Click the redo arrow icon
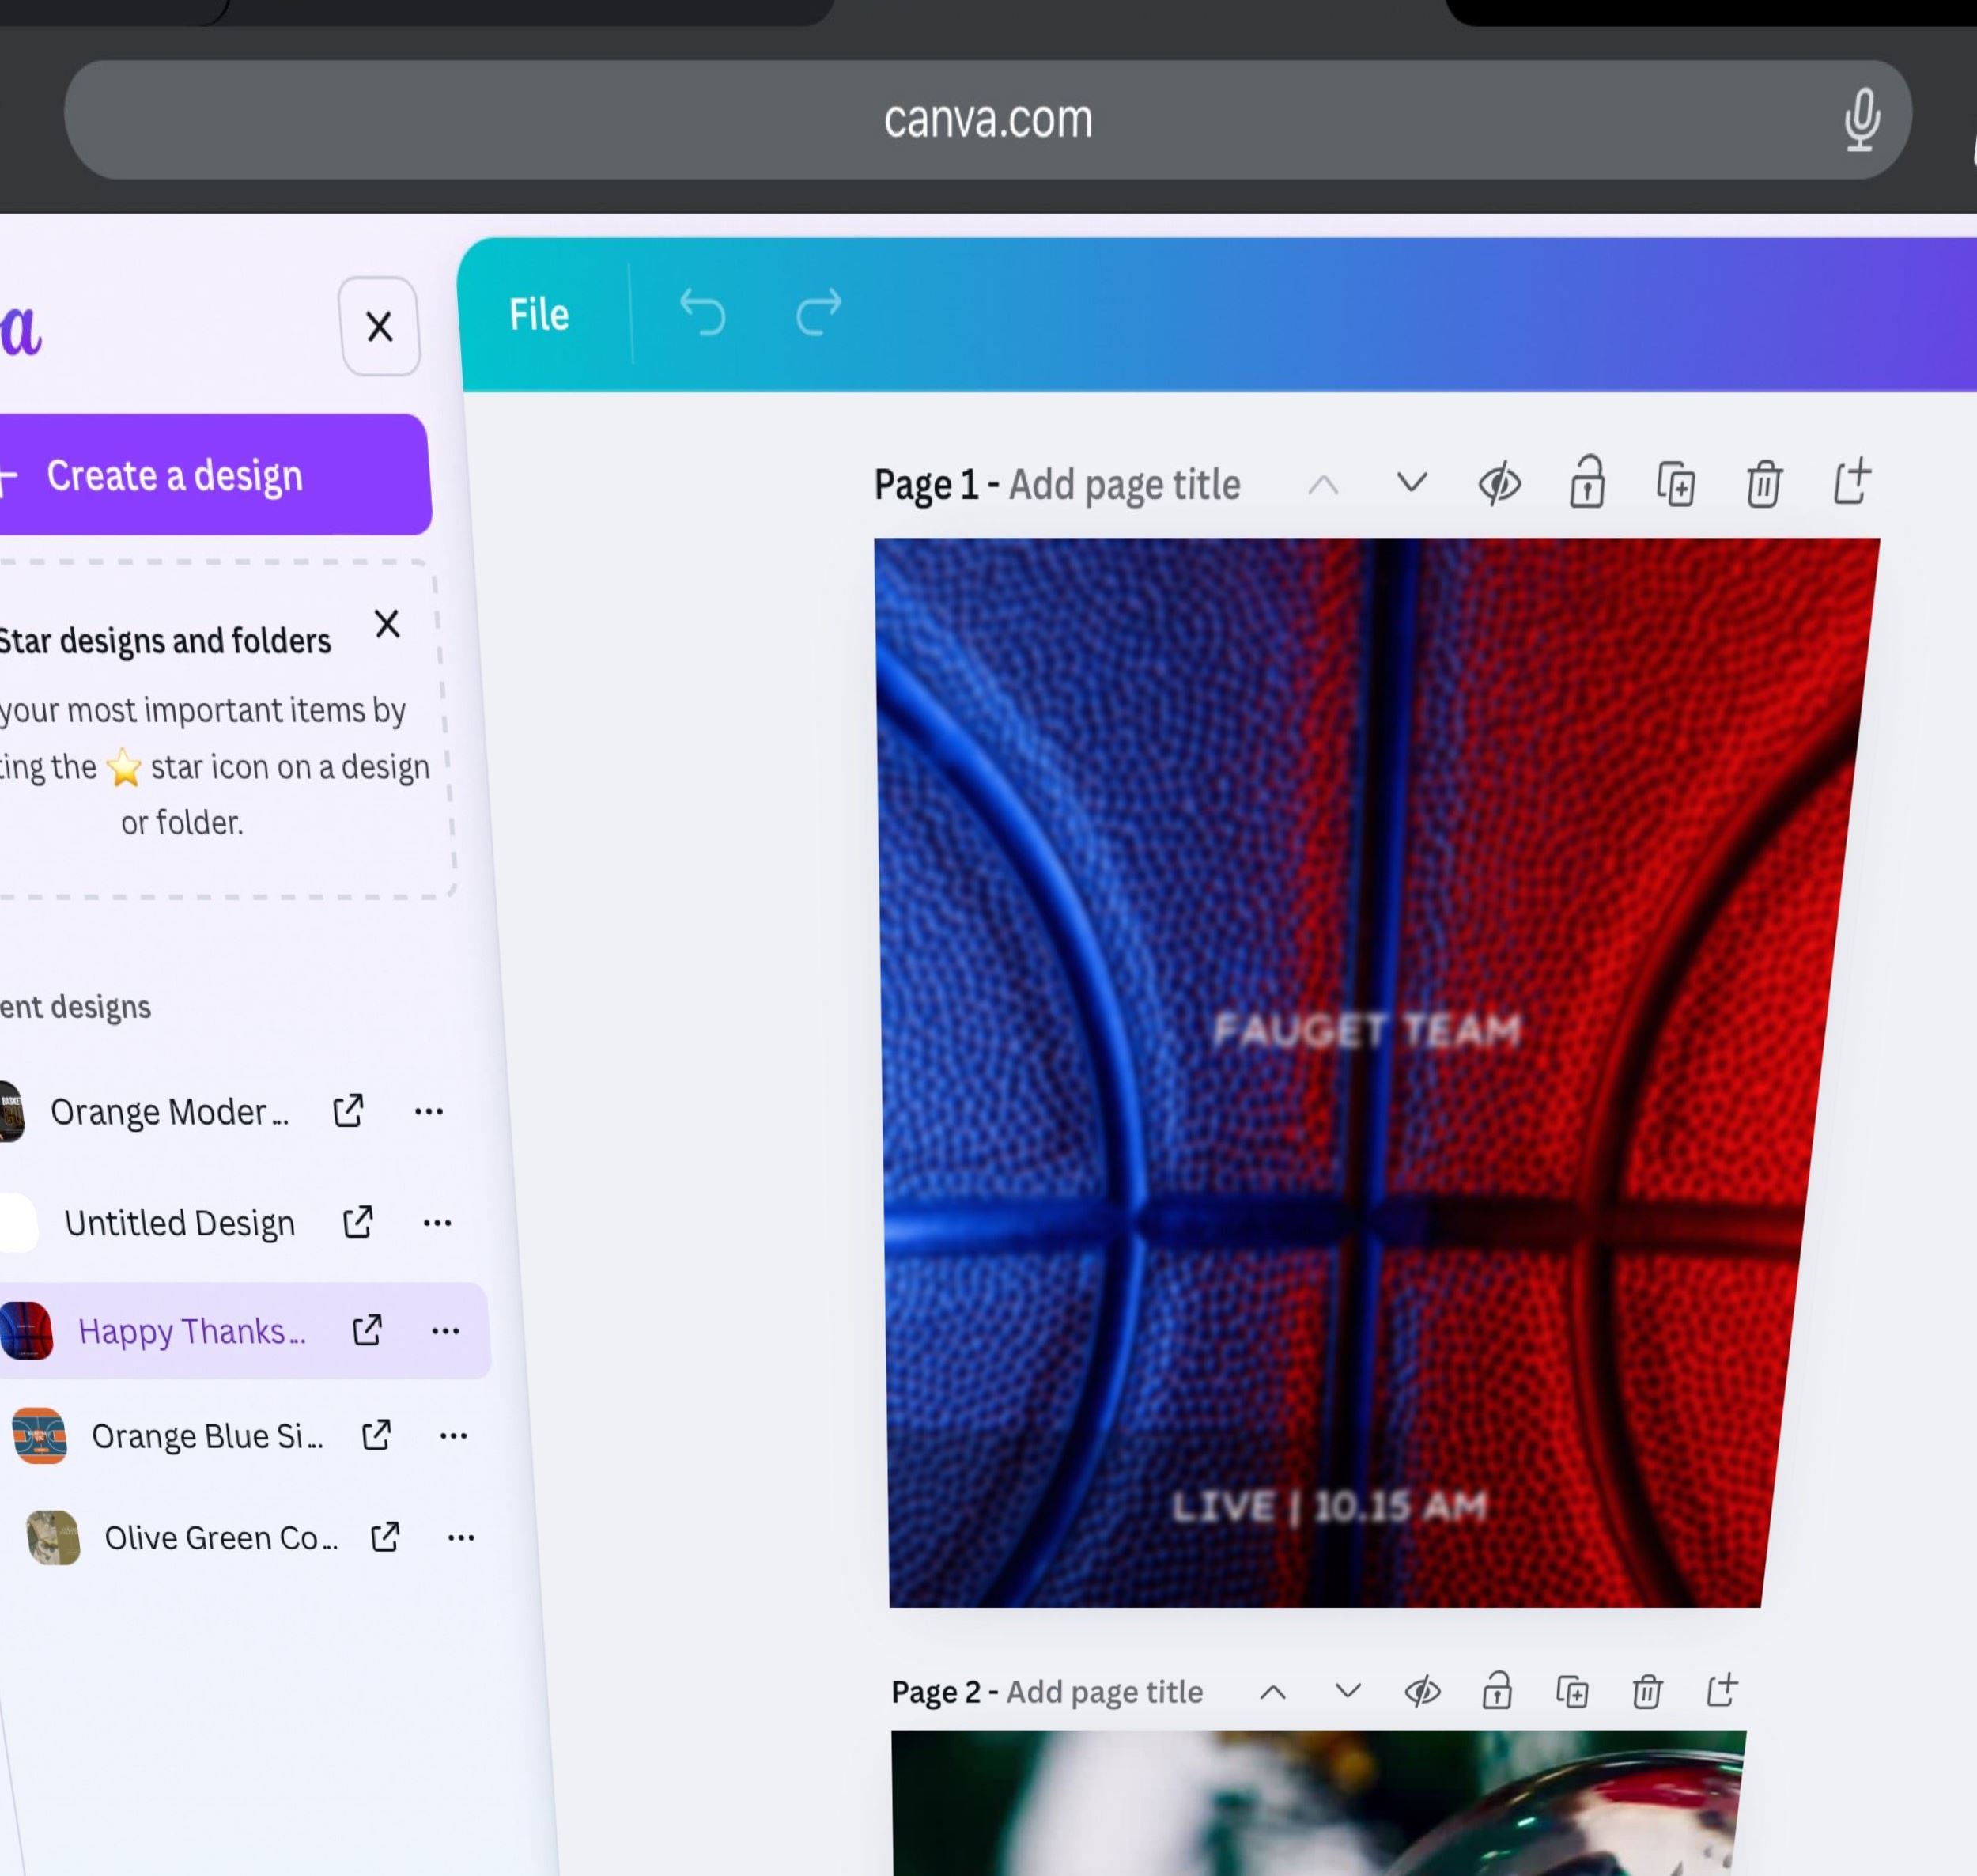 818,313
